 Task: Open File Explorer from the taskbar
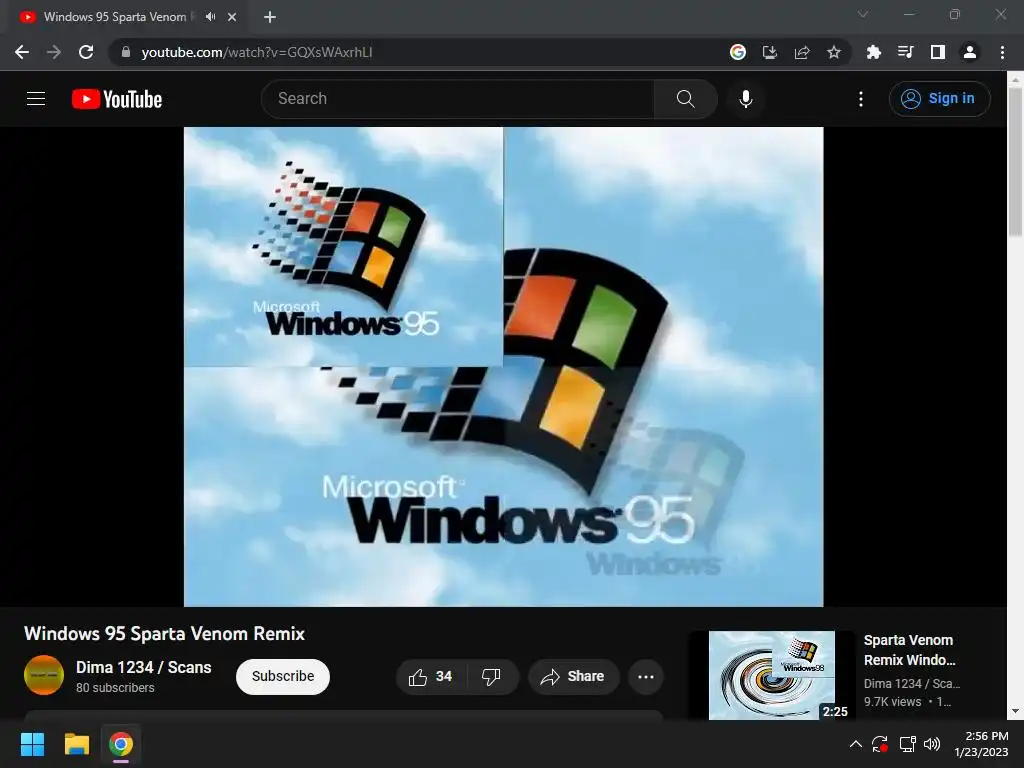coord(76,744)
